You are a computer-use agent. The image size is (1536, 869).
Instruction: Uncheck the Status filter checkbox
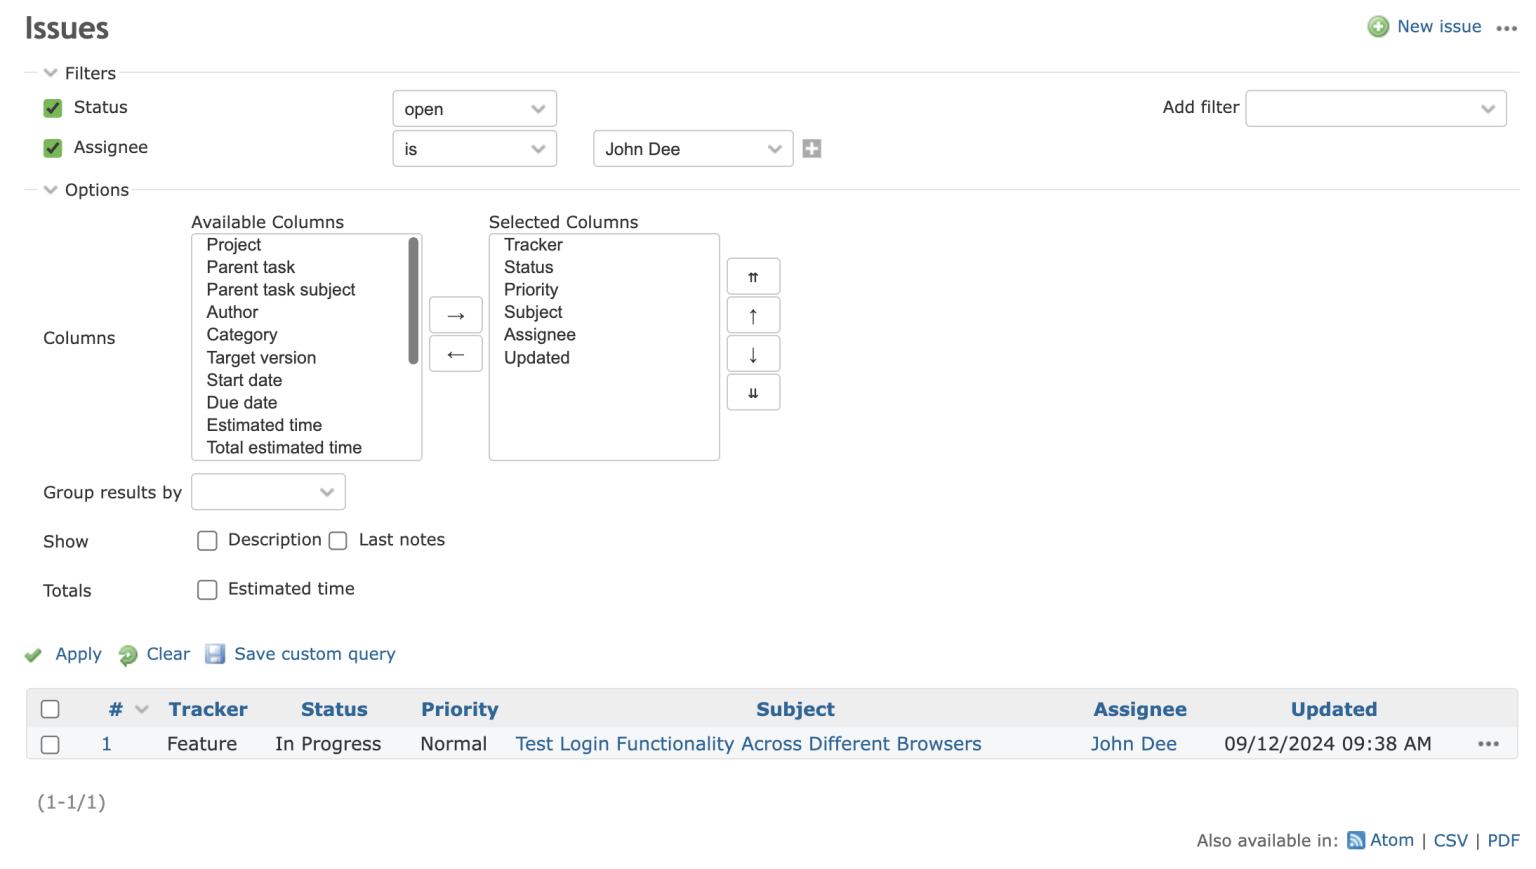coord(52,108)
